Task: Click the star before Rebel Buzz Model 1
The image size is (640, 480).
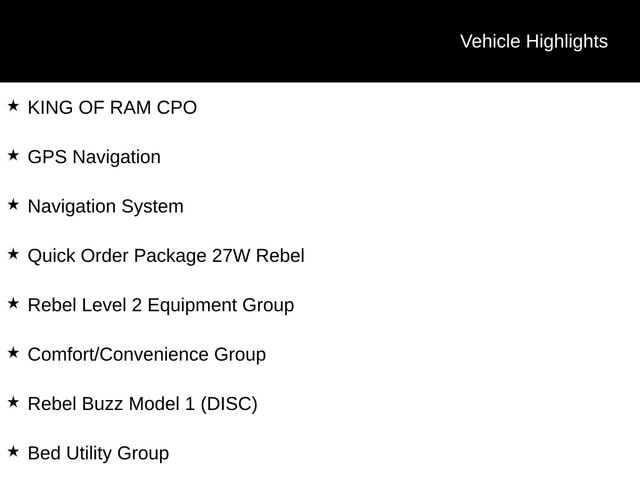Action: tap(13, 402)
